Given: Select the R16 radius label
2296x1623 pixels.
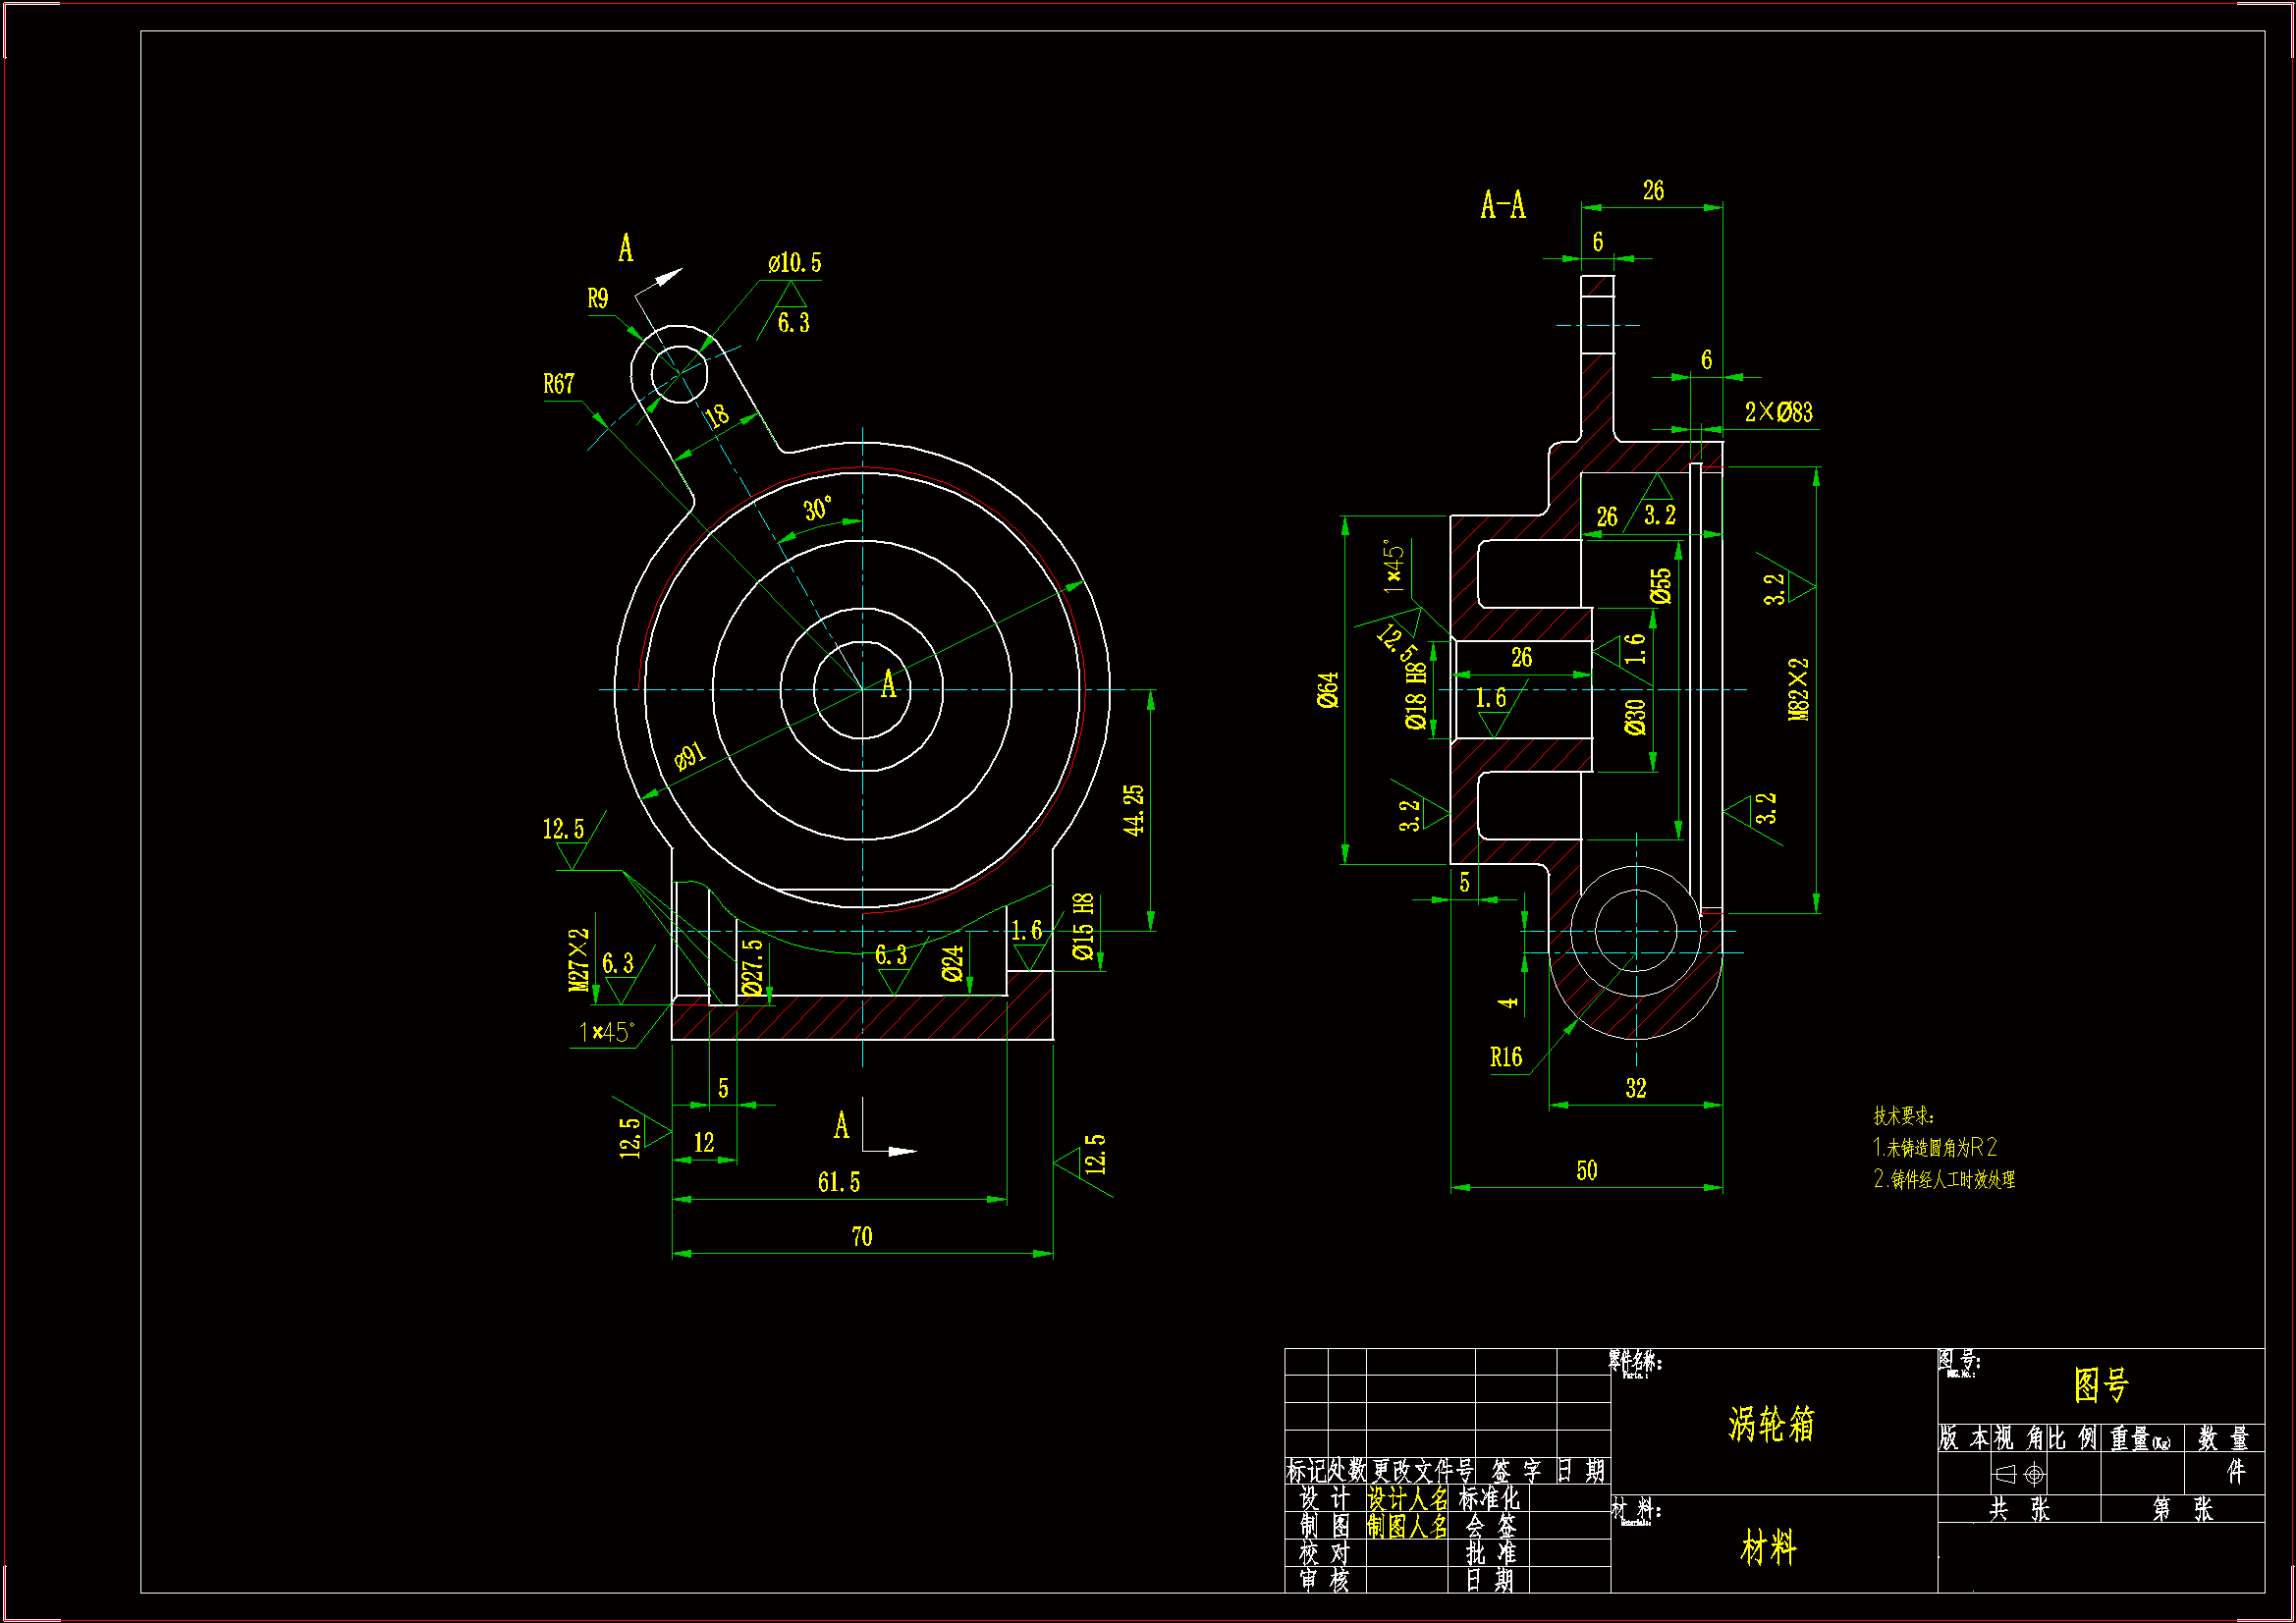Looking at the screenshot, I should click(x=1506, y=1058).
